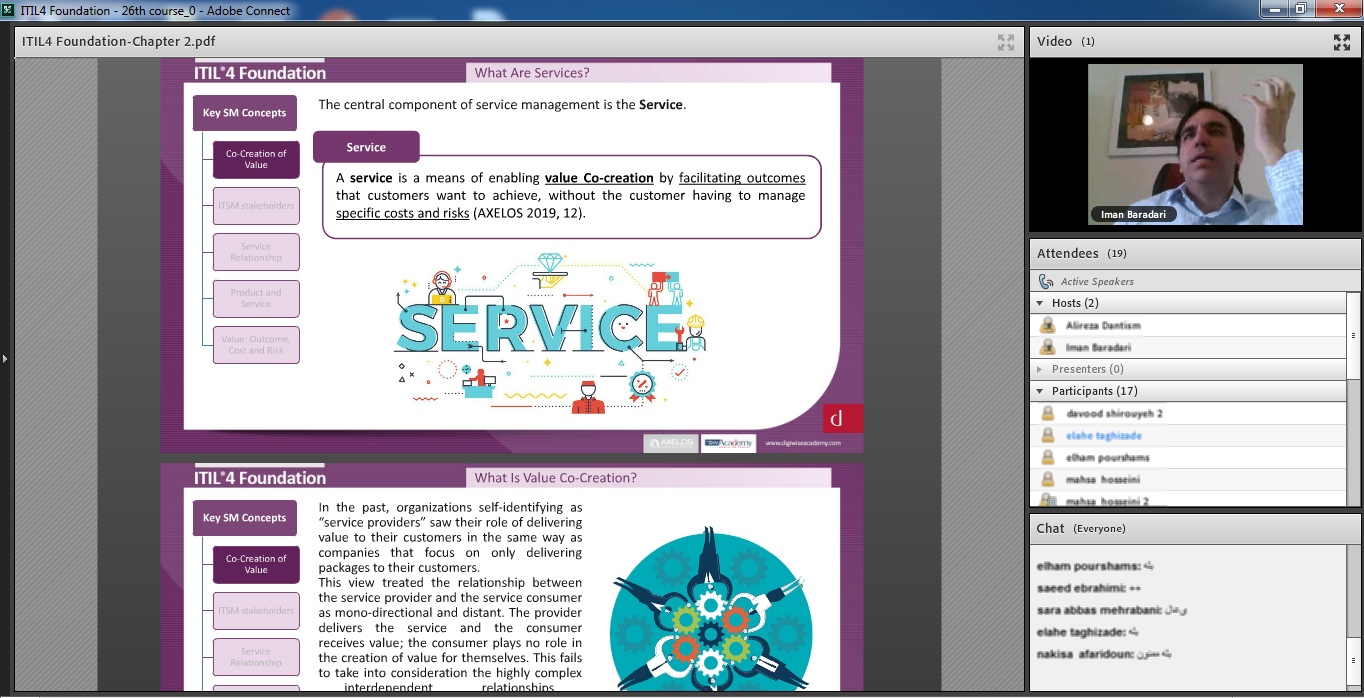Viewport: 1364px width, 698px height.
Task: Click the Active Speakers phone icon
Action: coord(1047,282)
